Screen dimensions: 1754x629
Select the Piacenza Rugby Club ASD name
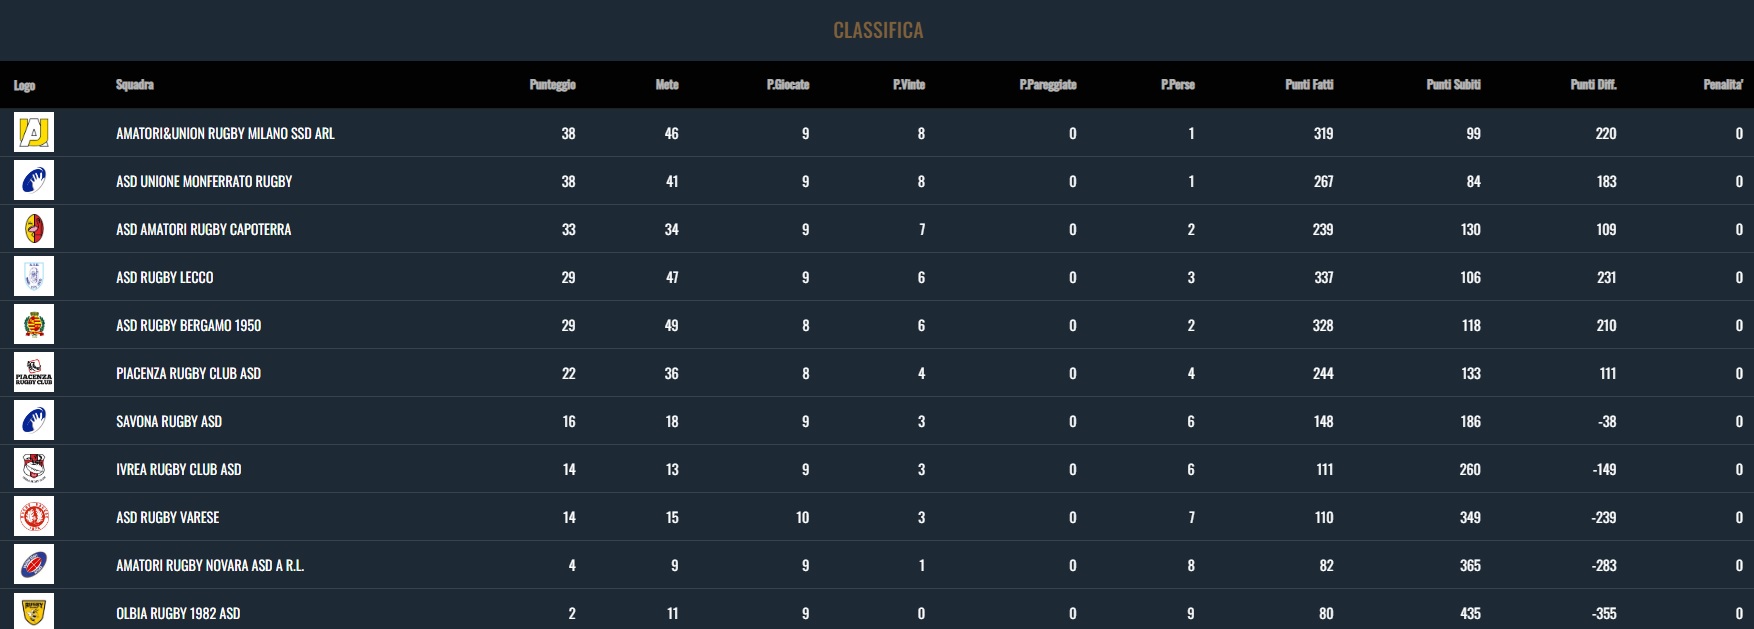point(188,373)
